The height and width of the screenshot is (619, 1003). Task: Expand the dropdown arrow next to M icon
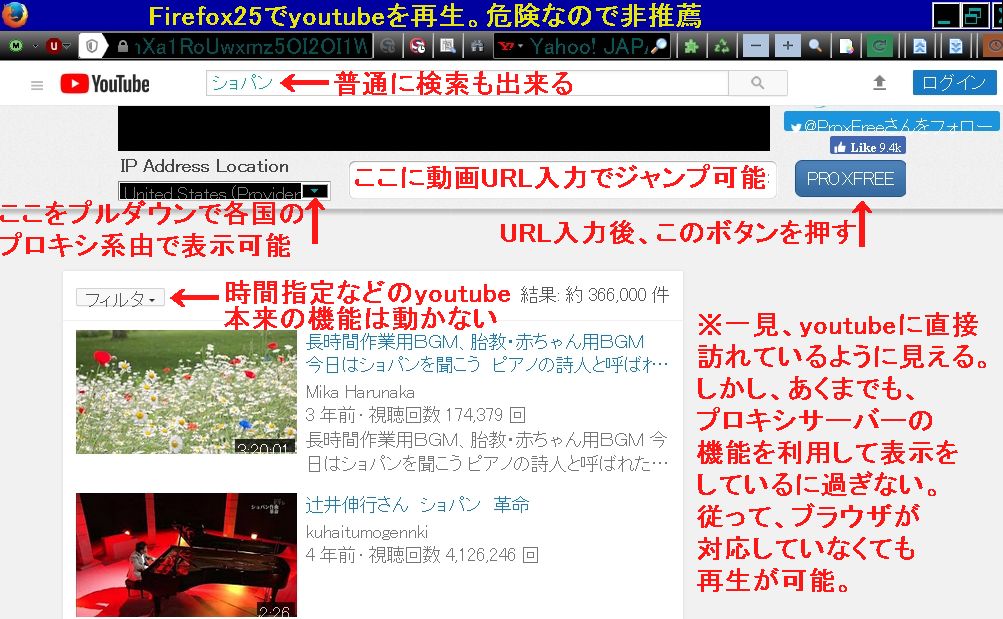[x=35, y=46]
